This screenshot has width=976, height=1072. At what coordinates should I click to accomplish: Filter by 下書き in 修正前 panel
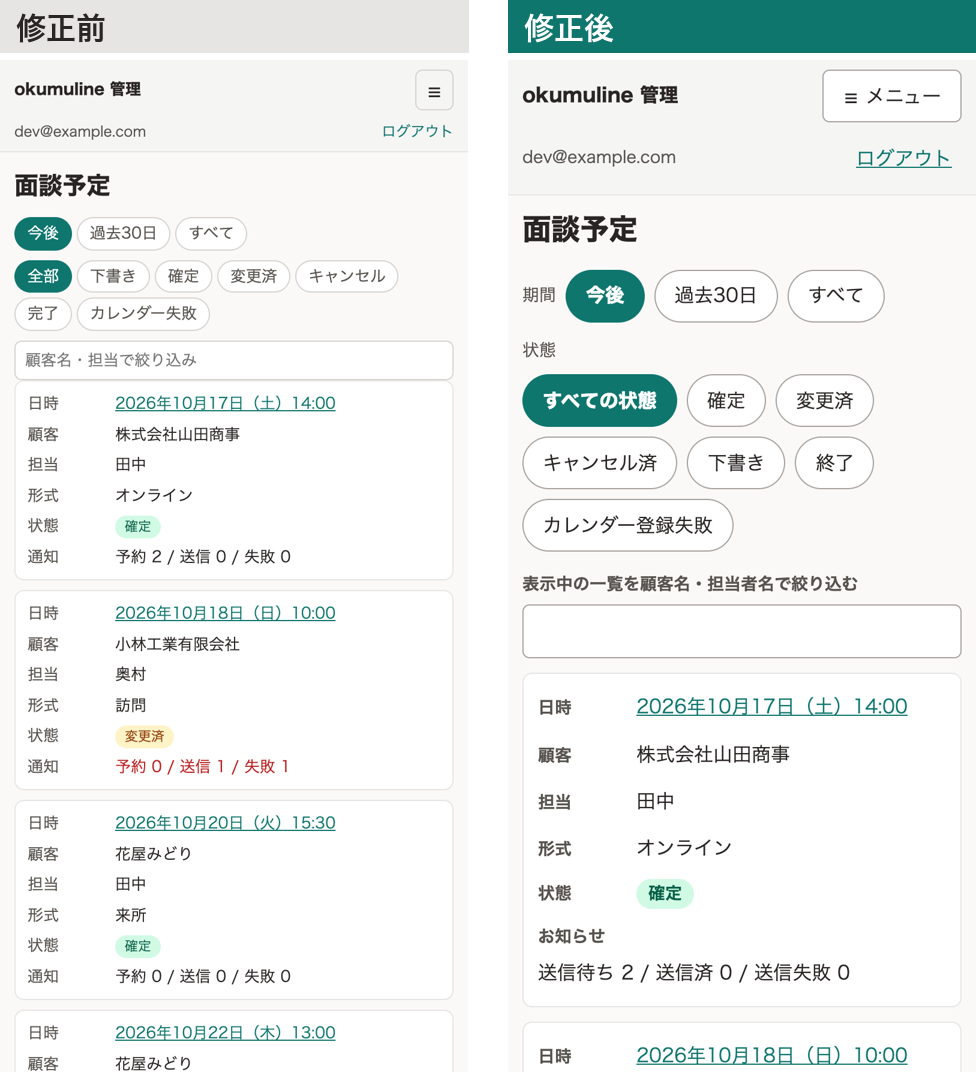[113, 276]
